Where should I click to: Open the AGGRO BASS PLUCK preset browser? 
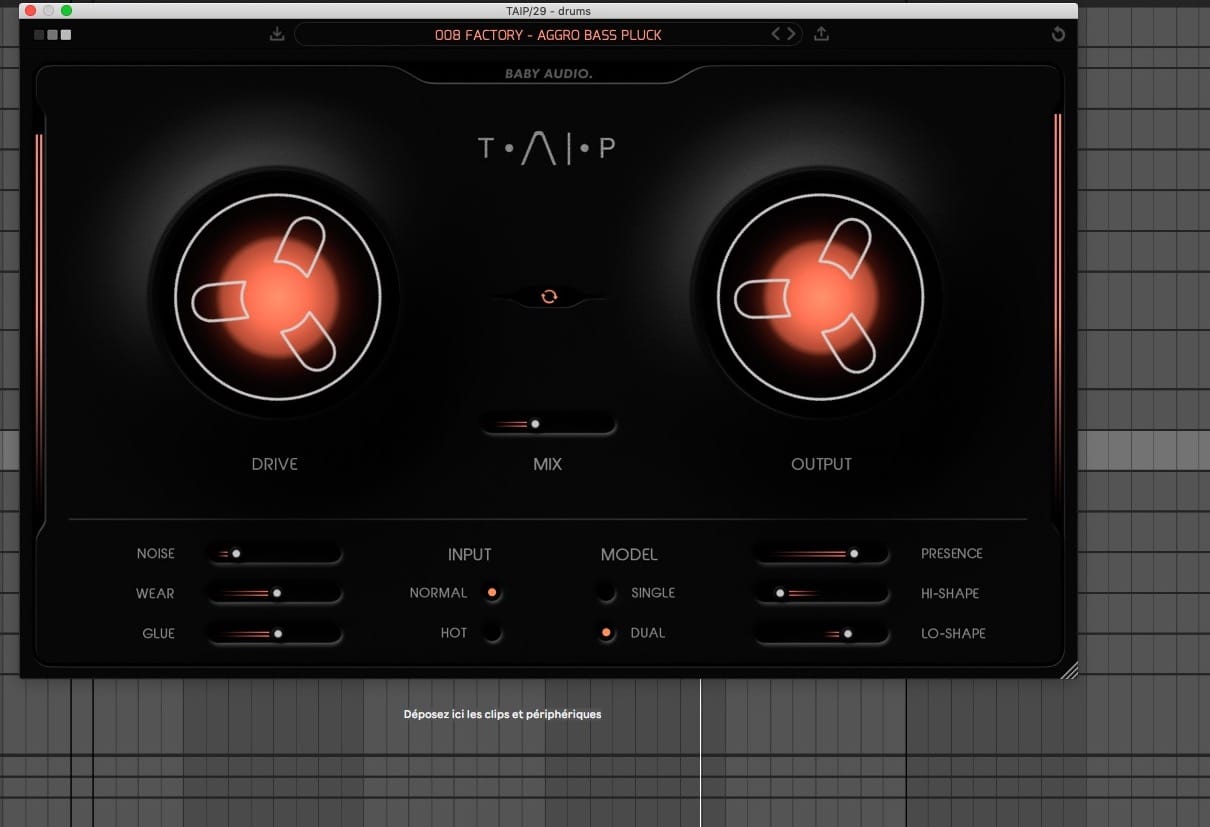click(548, 33)
